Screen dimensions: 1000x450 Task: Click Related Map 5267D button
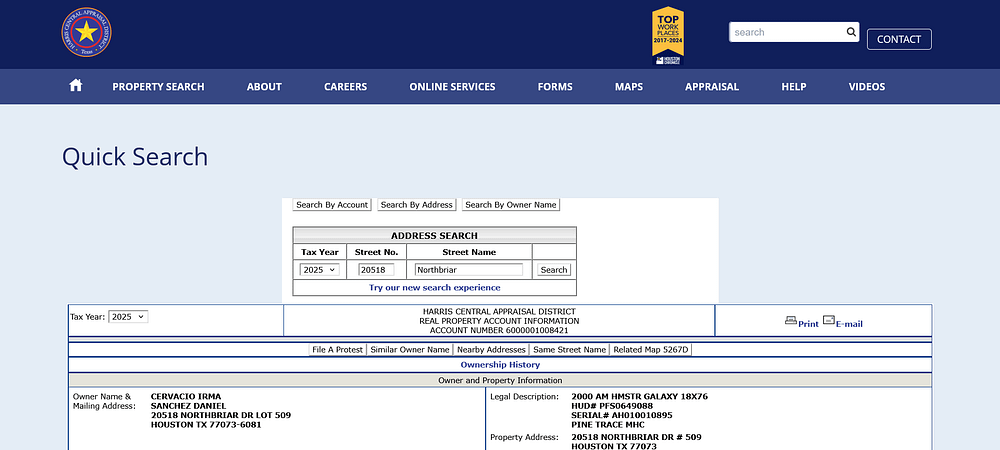pos(651,349)
